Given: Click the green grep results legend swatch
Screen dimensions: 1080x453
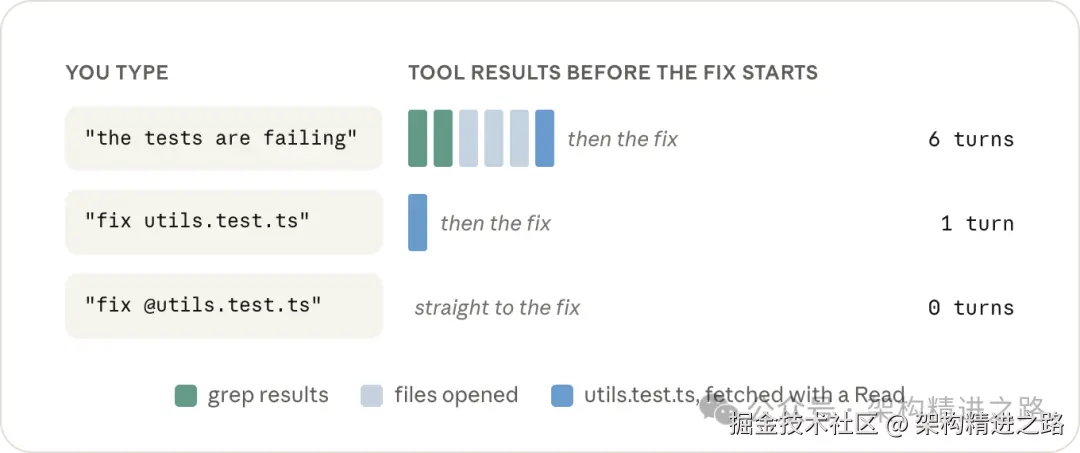Looking at the screenshot, I should [x=186, y=396].
